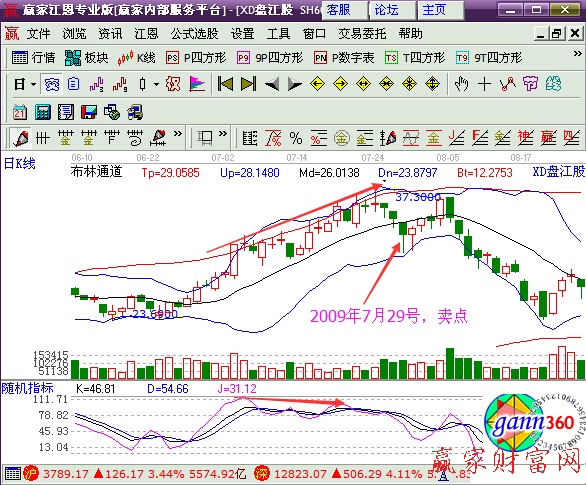The height and width of the screenshot is (485, 586).
Task: Select the vertical lines grid tool
Action: (x=43, y=138)
